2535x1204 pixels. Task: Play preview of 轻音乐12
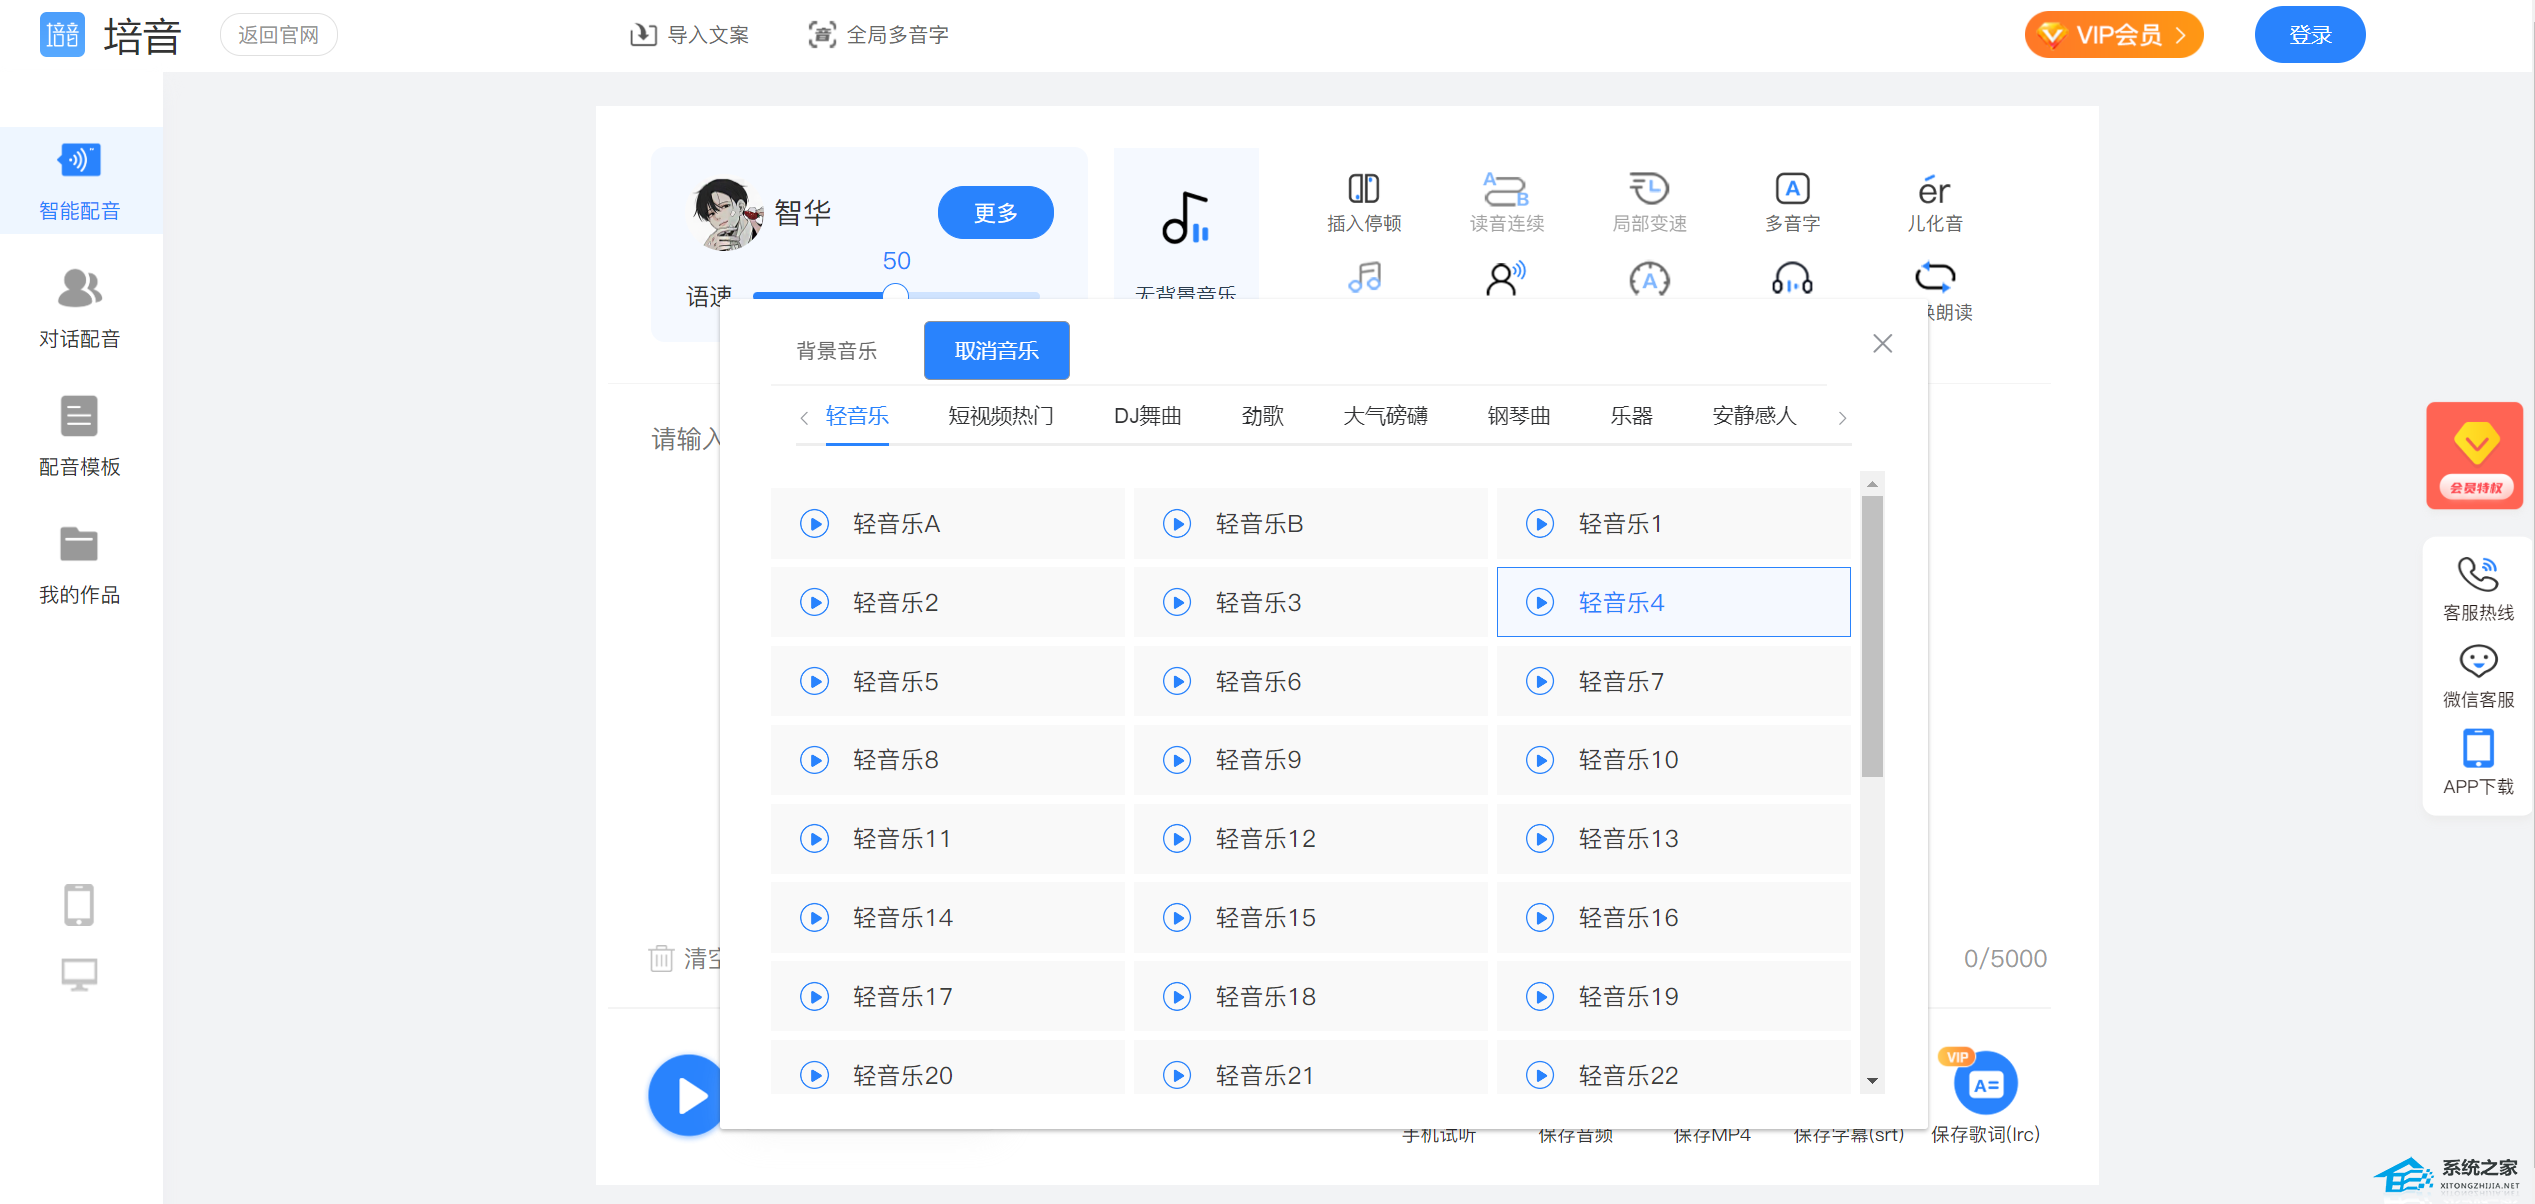click(1177, 839)
